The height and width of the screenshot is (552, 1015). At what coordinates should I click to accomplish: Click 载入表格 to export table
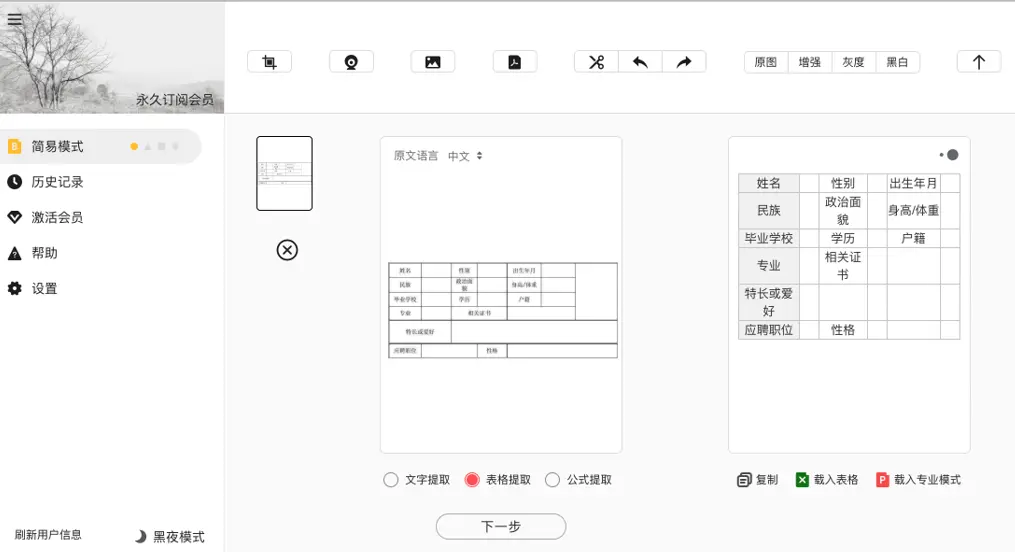[827, 480]
